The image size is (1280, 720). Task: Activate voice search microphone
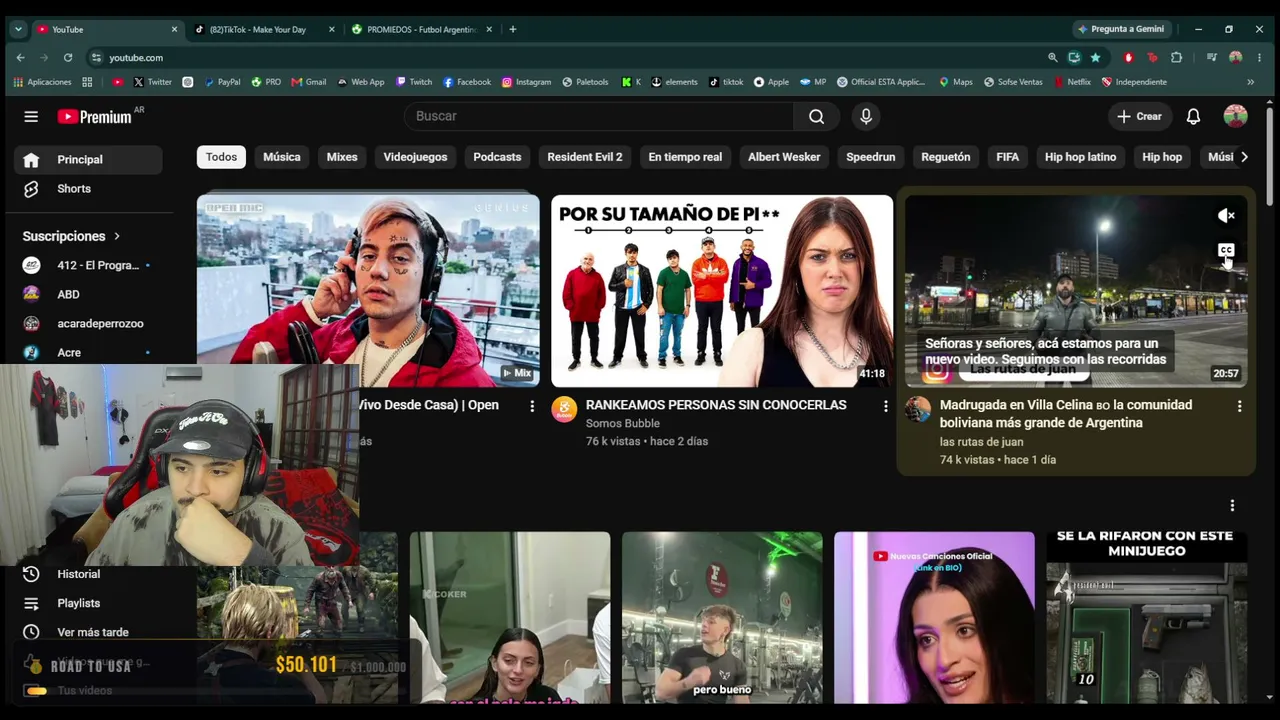click(x=866, y=116)
